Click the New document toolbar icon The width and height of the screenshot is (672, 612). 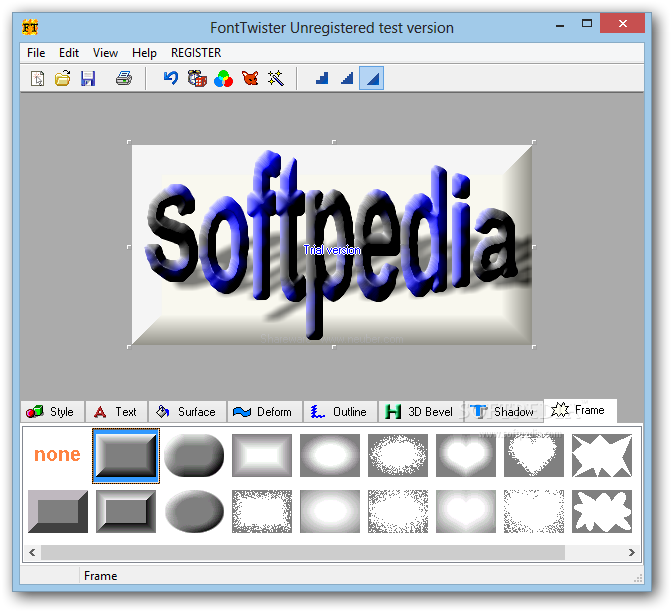pos(37,78)
